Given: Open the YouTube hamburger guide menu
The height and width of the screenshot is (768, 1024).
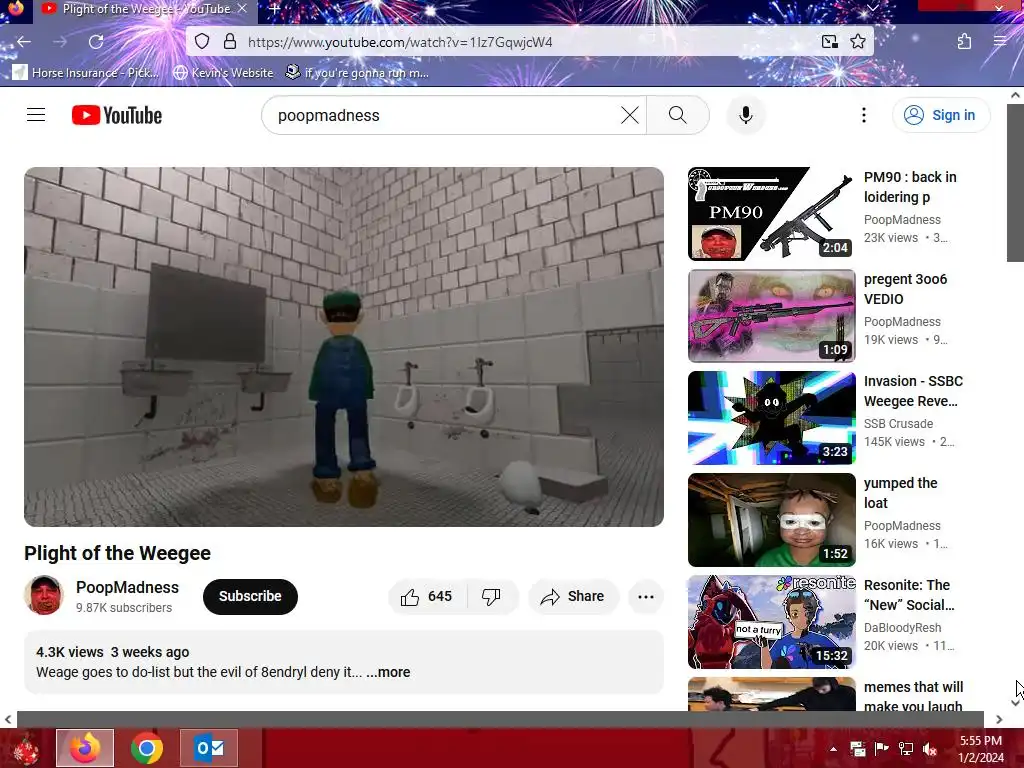Looking at the screenshot, I should tap(36, 115).
